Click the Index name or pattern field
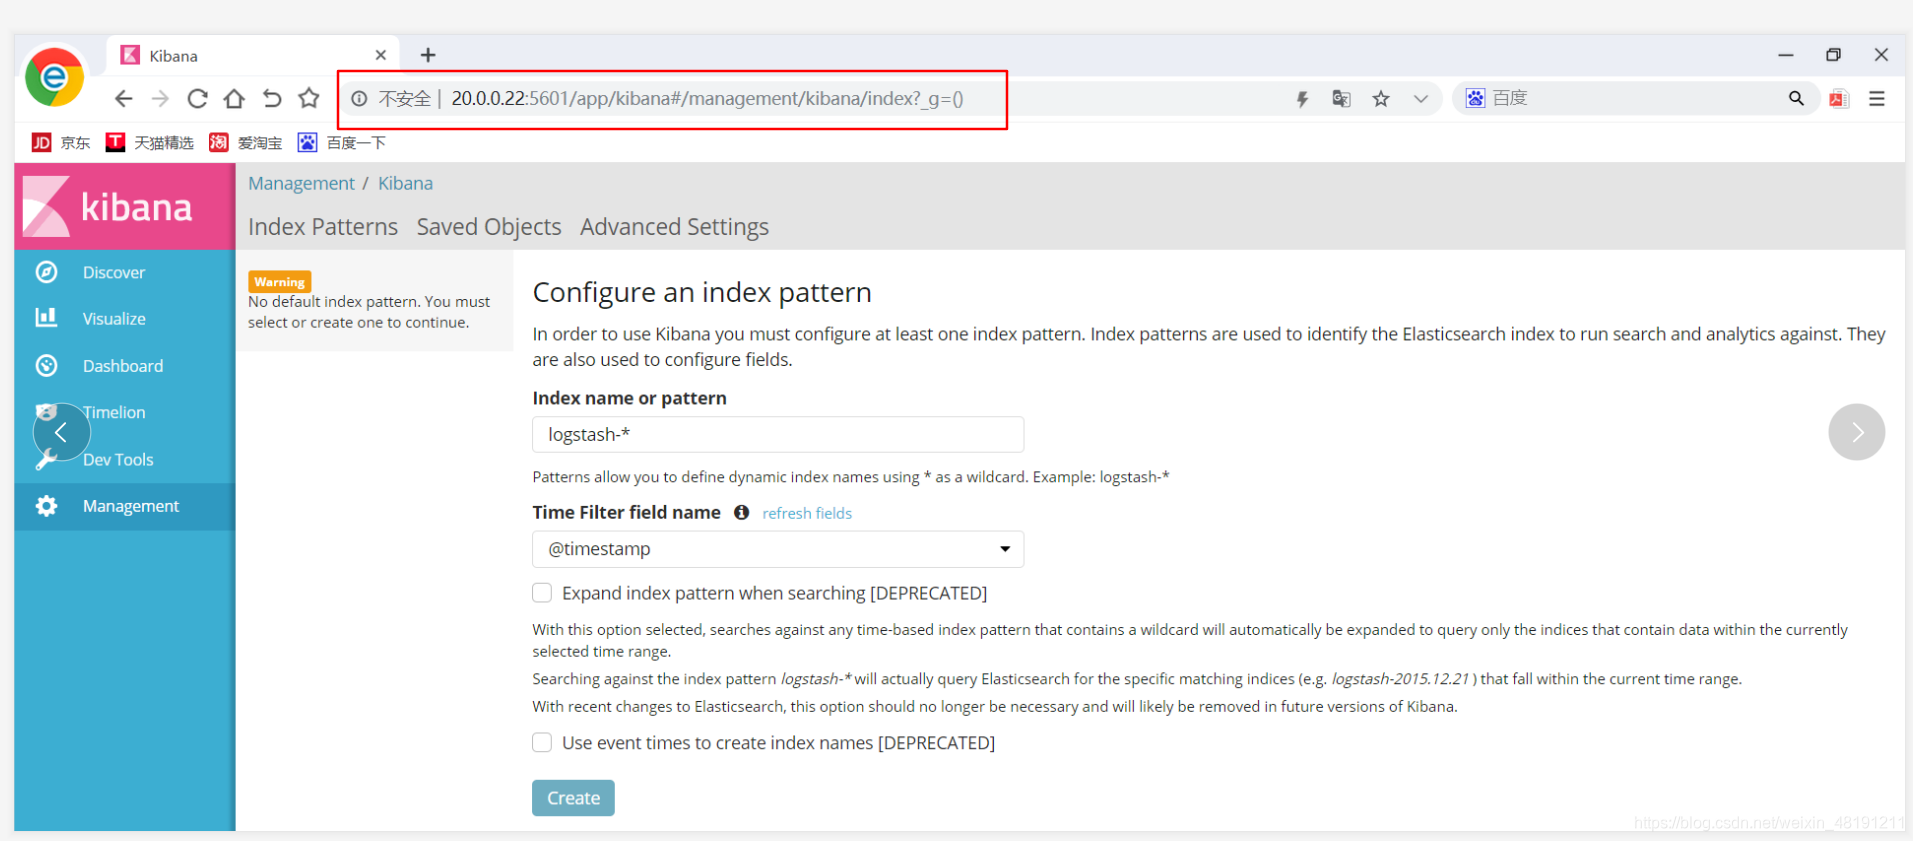This screenshot has height=841, width=1913. pyautogui.click(x=778, y=435)
